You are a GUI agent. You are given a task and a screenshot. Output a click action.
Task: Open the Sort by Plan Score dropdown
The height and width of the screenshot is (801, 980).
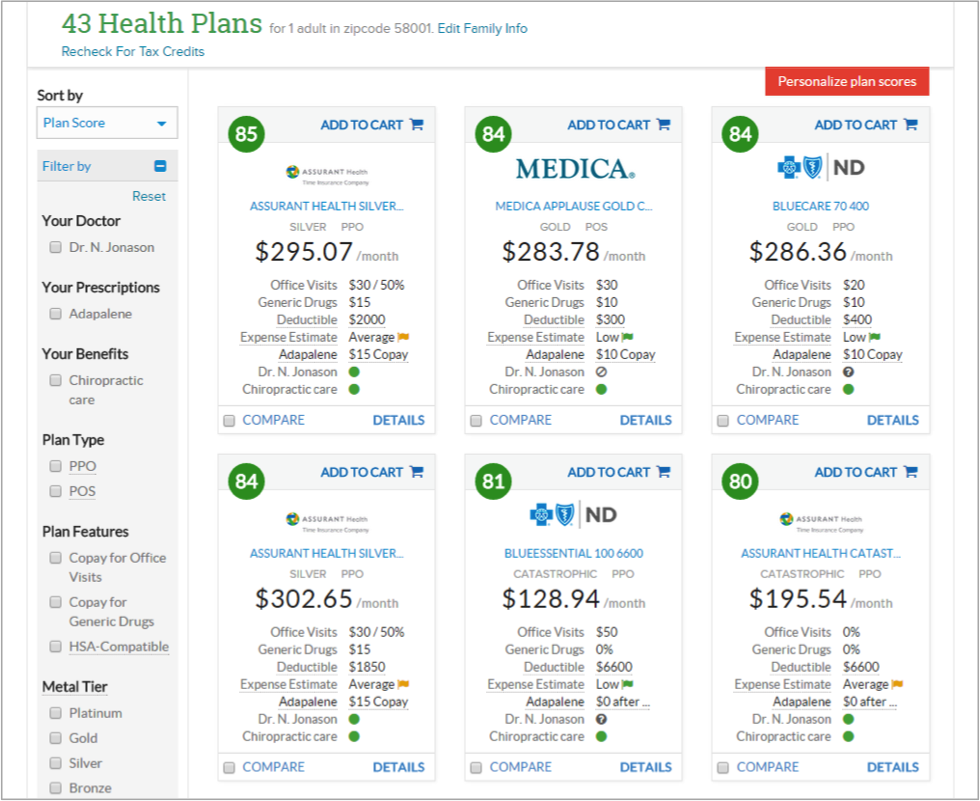pos(107,122)
